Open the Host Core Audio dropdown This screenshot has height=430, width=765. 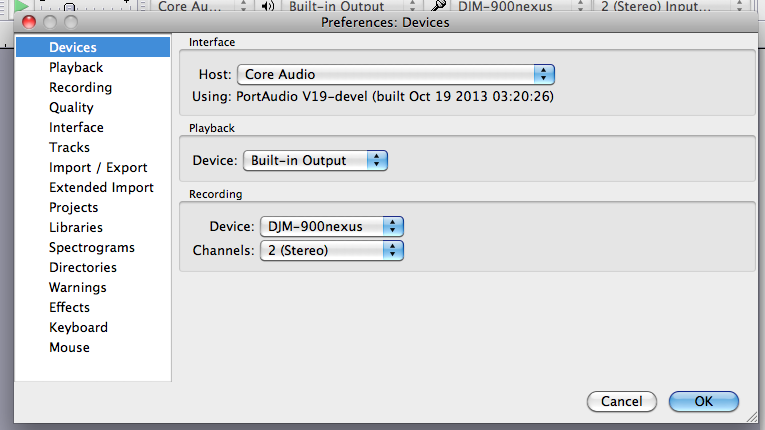coord(395,74)
